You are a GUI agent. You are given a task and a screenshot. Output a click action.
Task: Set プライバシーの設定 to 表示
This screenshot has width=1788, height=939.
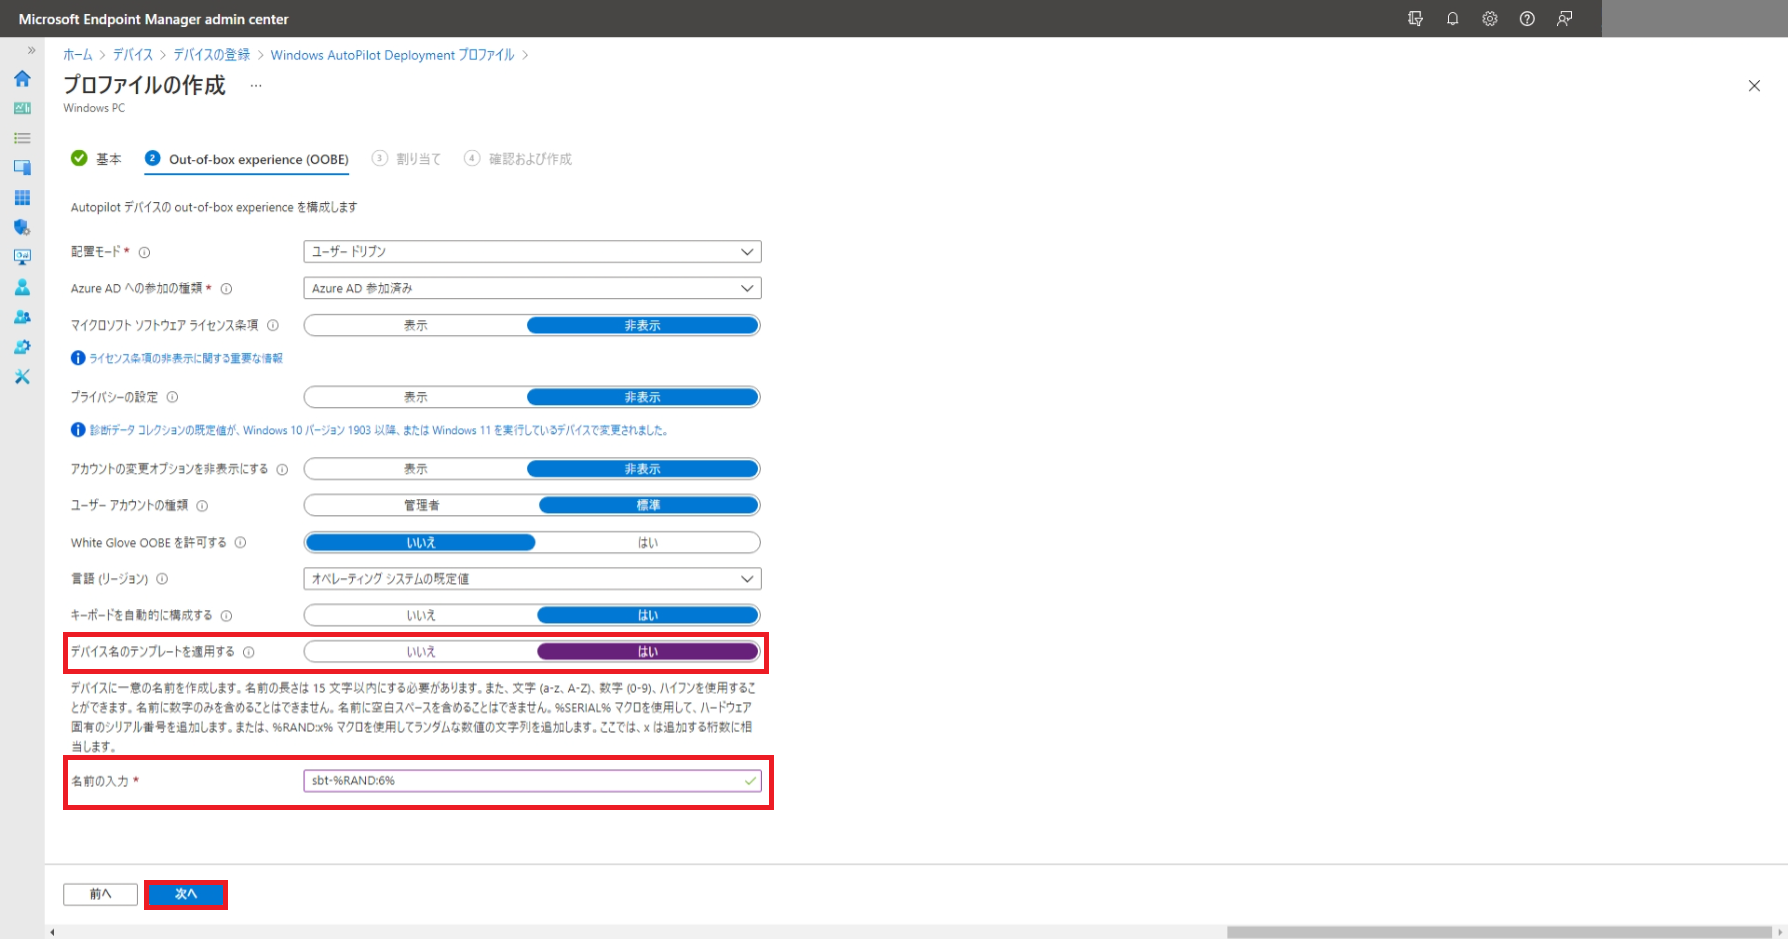416,397
